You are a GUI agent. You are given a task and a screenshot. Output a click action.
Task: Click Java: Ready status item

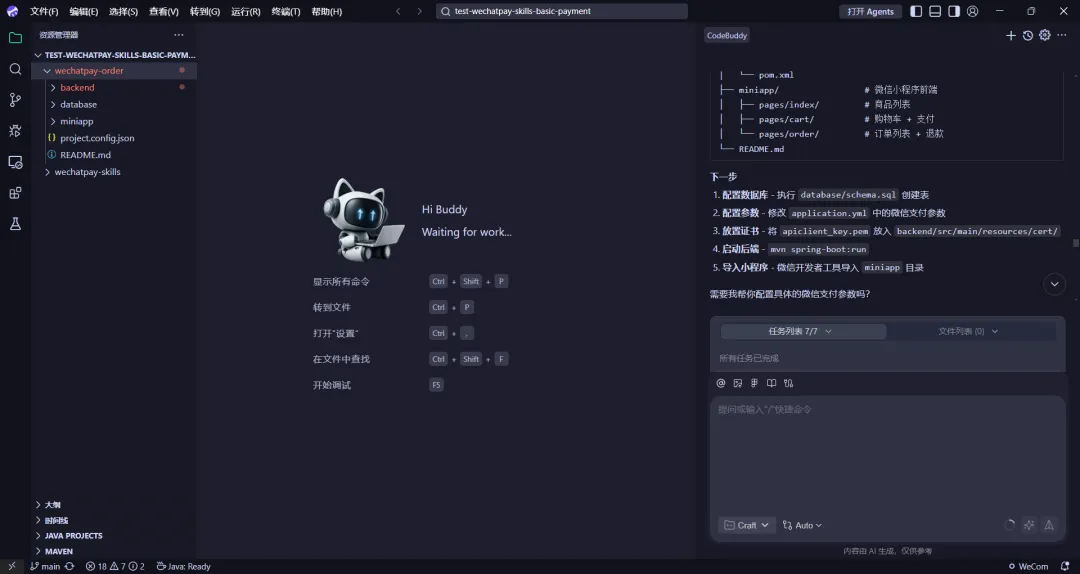(183, 566)
